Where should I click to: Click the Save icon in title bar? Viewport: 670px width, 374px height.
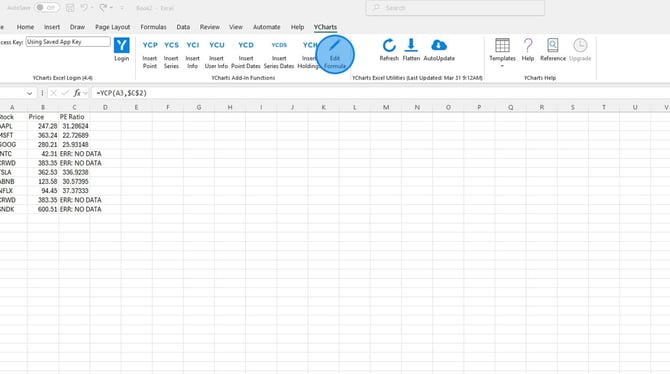pos(70,8)
